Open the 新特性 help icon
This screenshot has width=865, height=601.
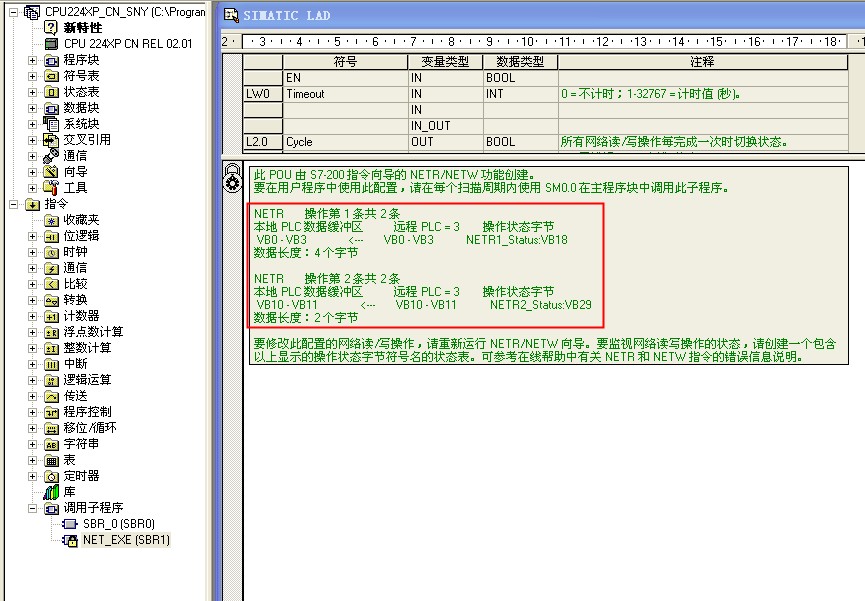[x=51, y=28]
